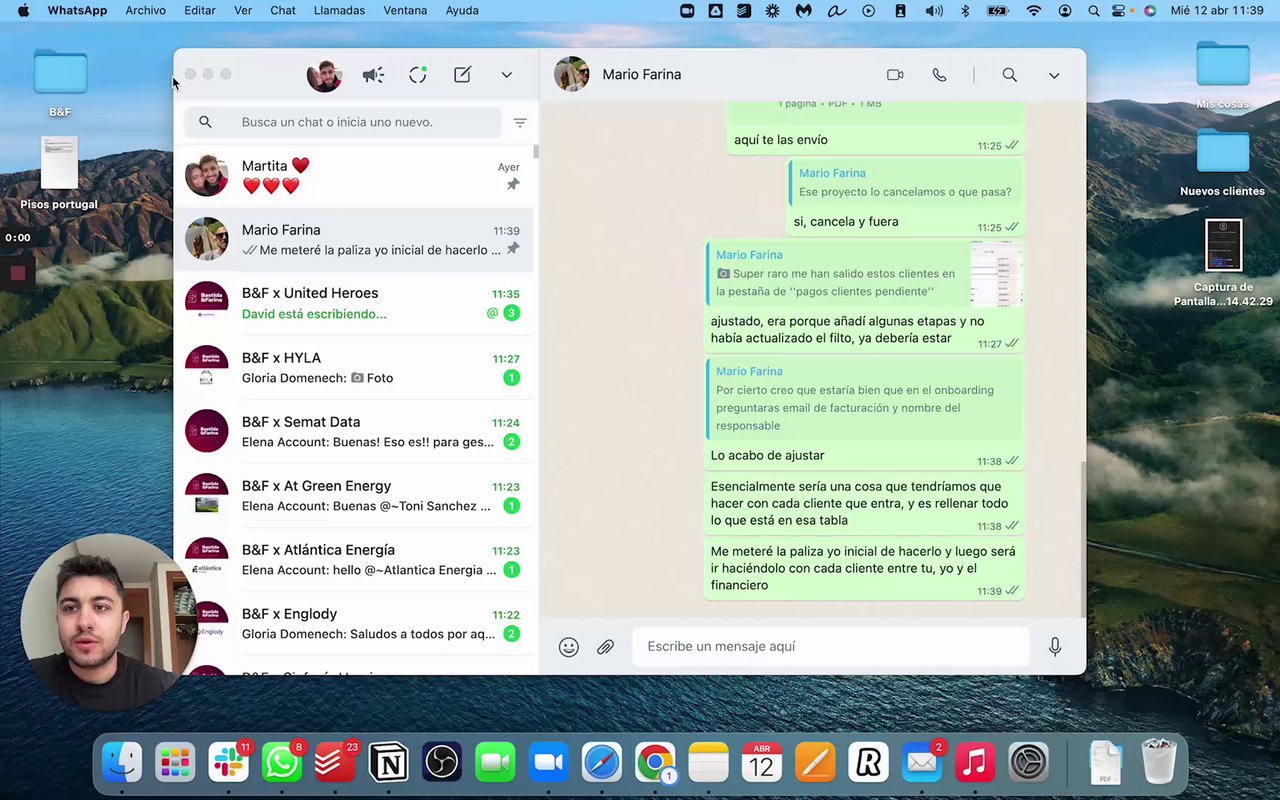Expand the conversation options chevron in chat header
This screenshot has width=1280, height=800.
(1054, 75)
